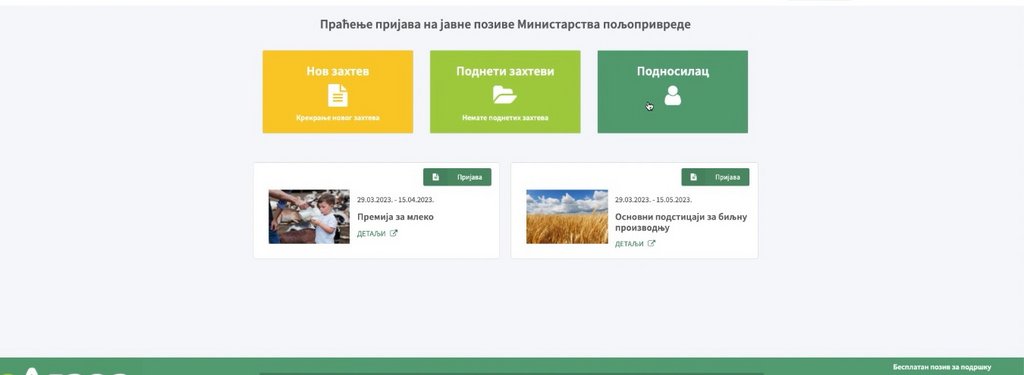Image resolution: width=1024 pixels, height=375 pixels.
Task: Click Основни подстицаји за биљну производњу title
Action: coord(681,222)
